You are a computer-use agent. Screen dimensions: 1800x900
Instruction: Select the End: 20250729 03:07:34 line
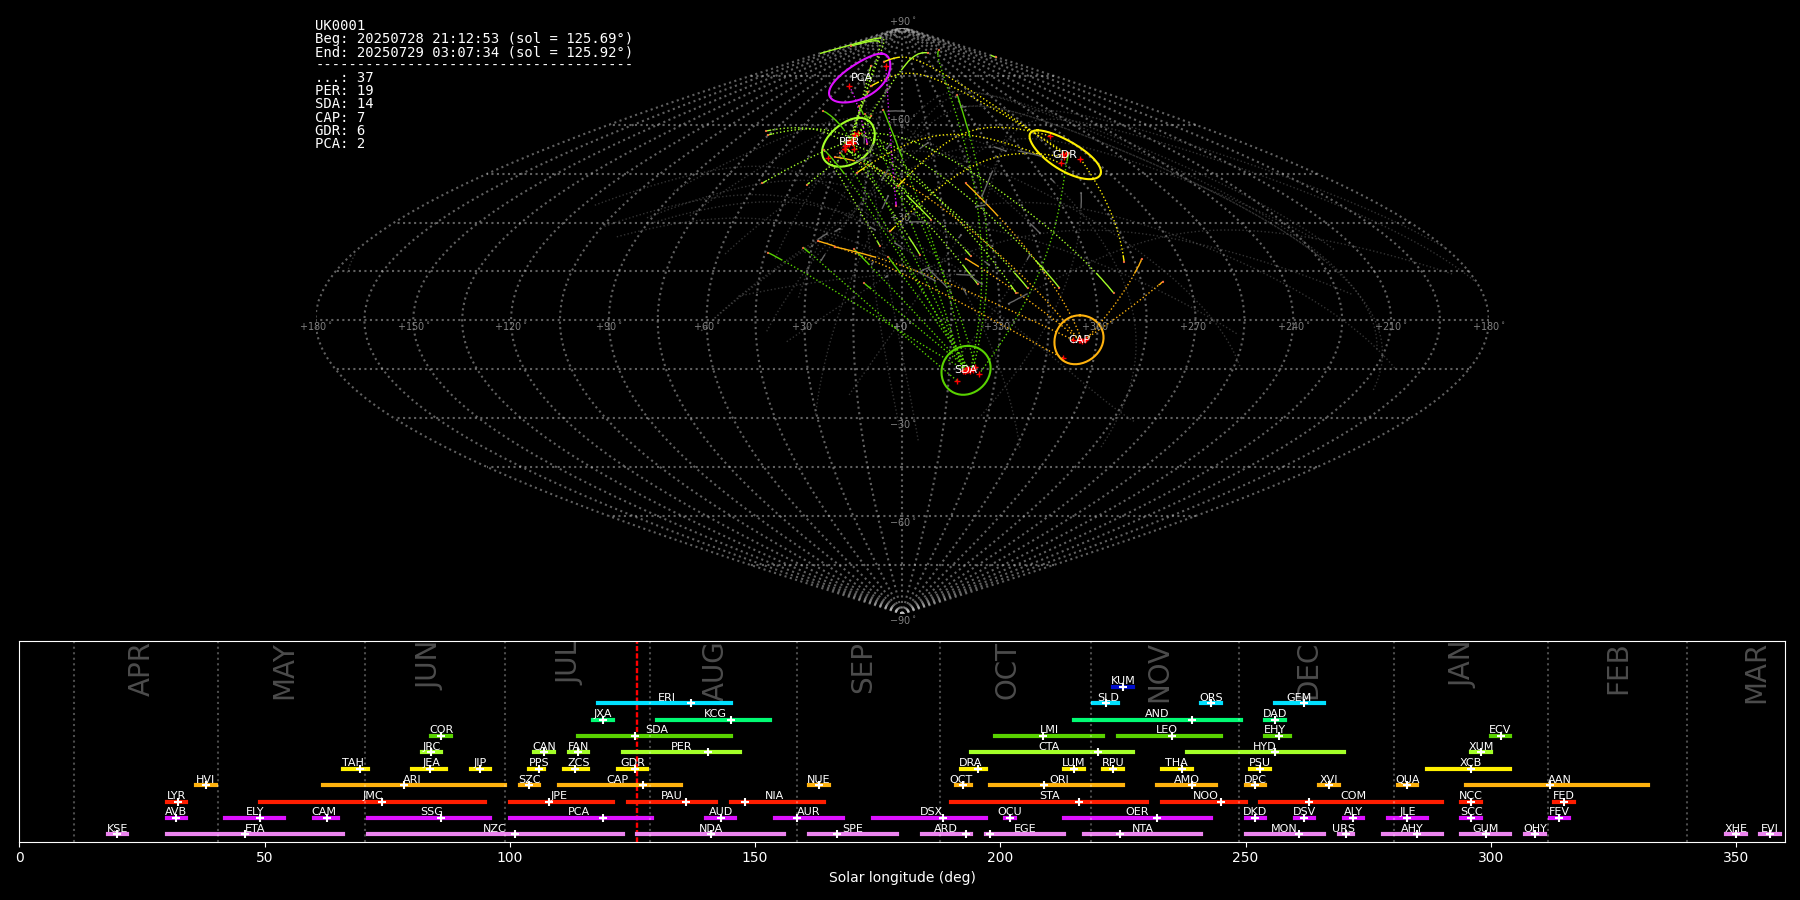[x=474, y=52]
